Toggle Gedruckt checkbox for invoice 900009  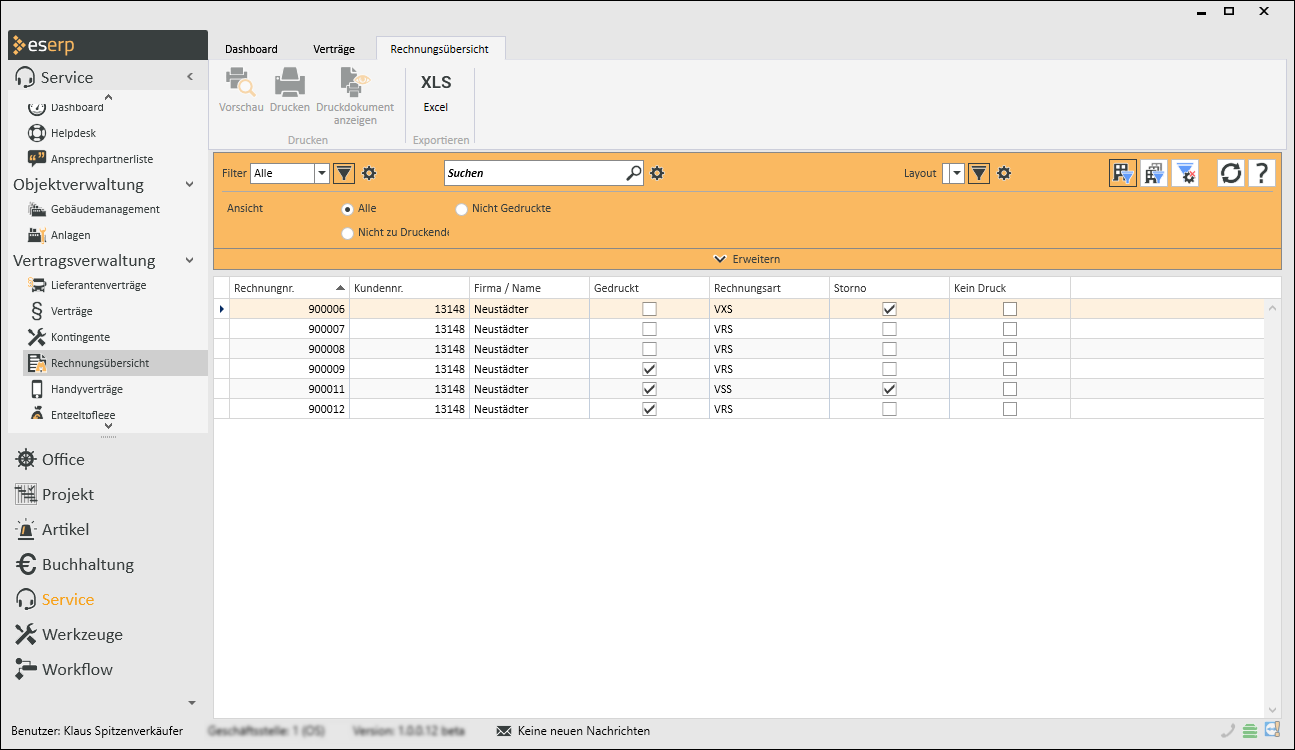[650, 369]
